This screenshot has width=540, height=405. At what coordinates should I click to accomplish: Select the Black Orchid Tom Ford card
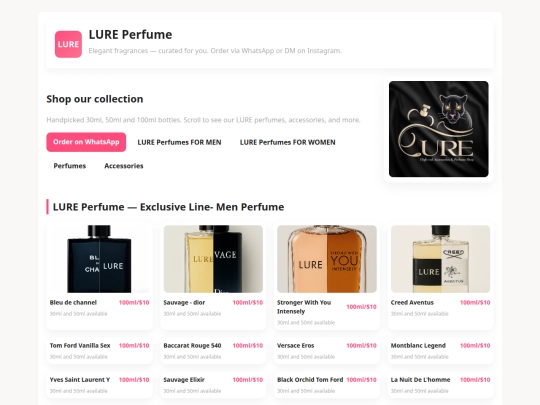[327, 385]
